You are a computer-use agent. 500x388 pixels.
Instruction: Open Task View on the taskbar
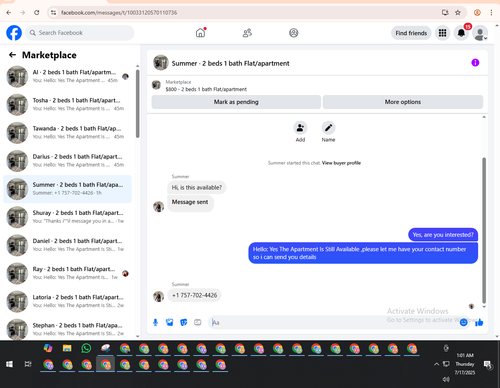pyautogui.click(x=28, y=364)
